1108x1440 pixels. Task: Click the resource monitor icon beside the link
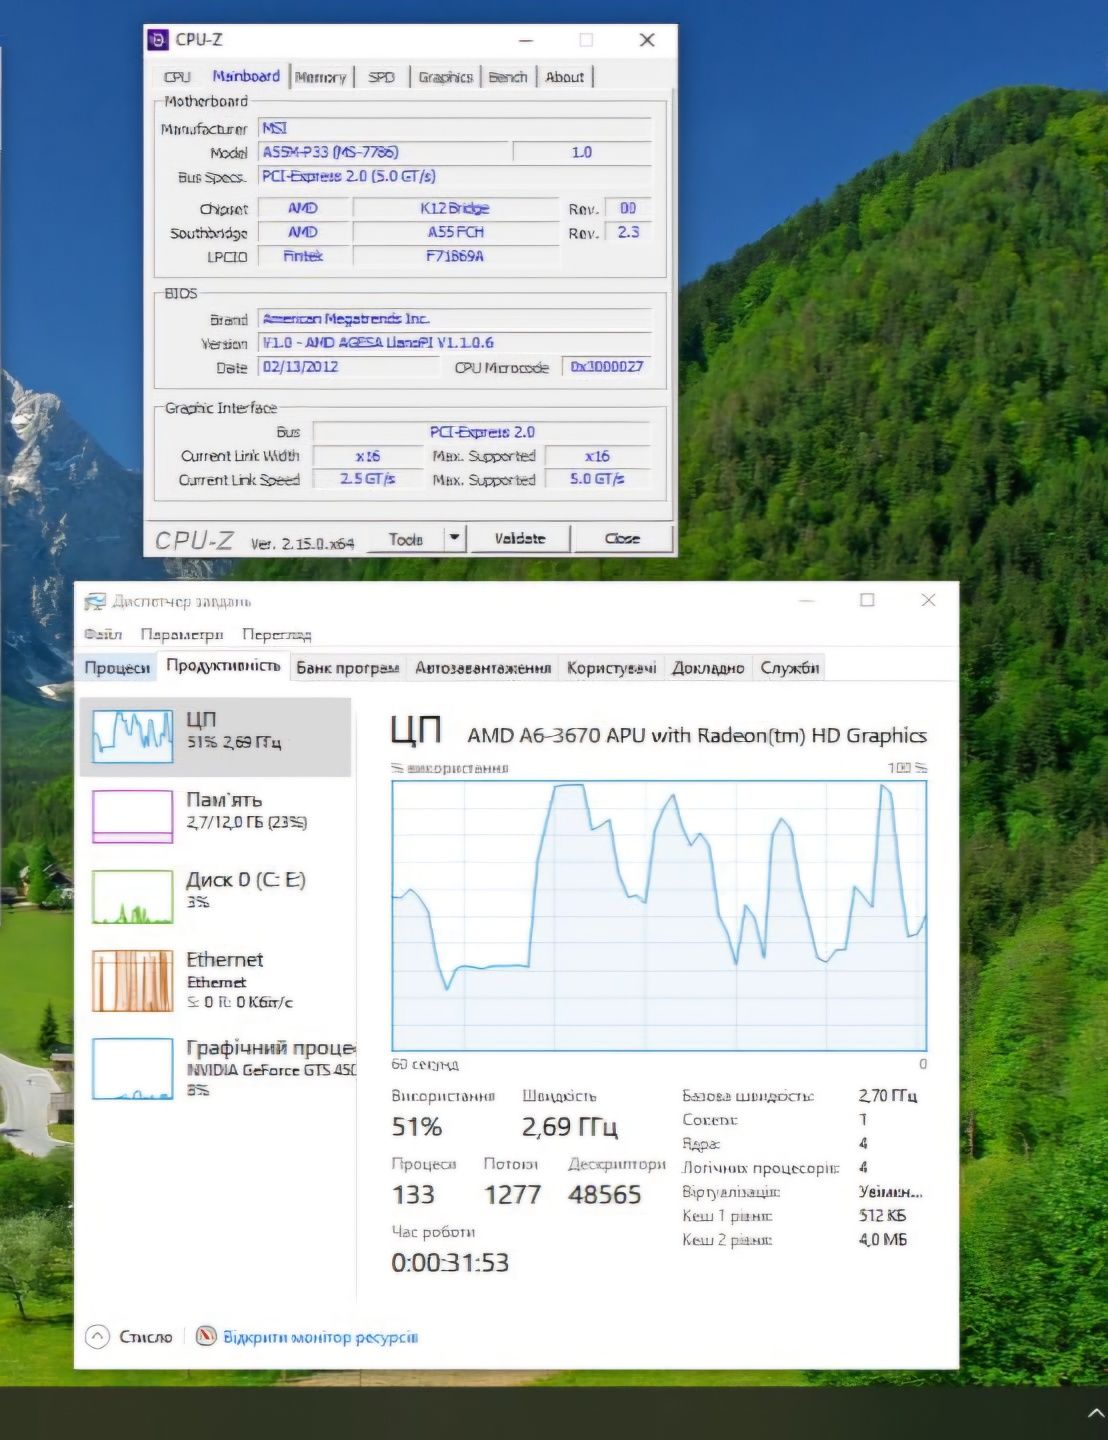coord(206,1336)
